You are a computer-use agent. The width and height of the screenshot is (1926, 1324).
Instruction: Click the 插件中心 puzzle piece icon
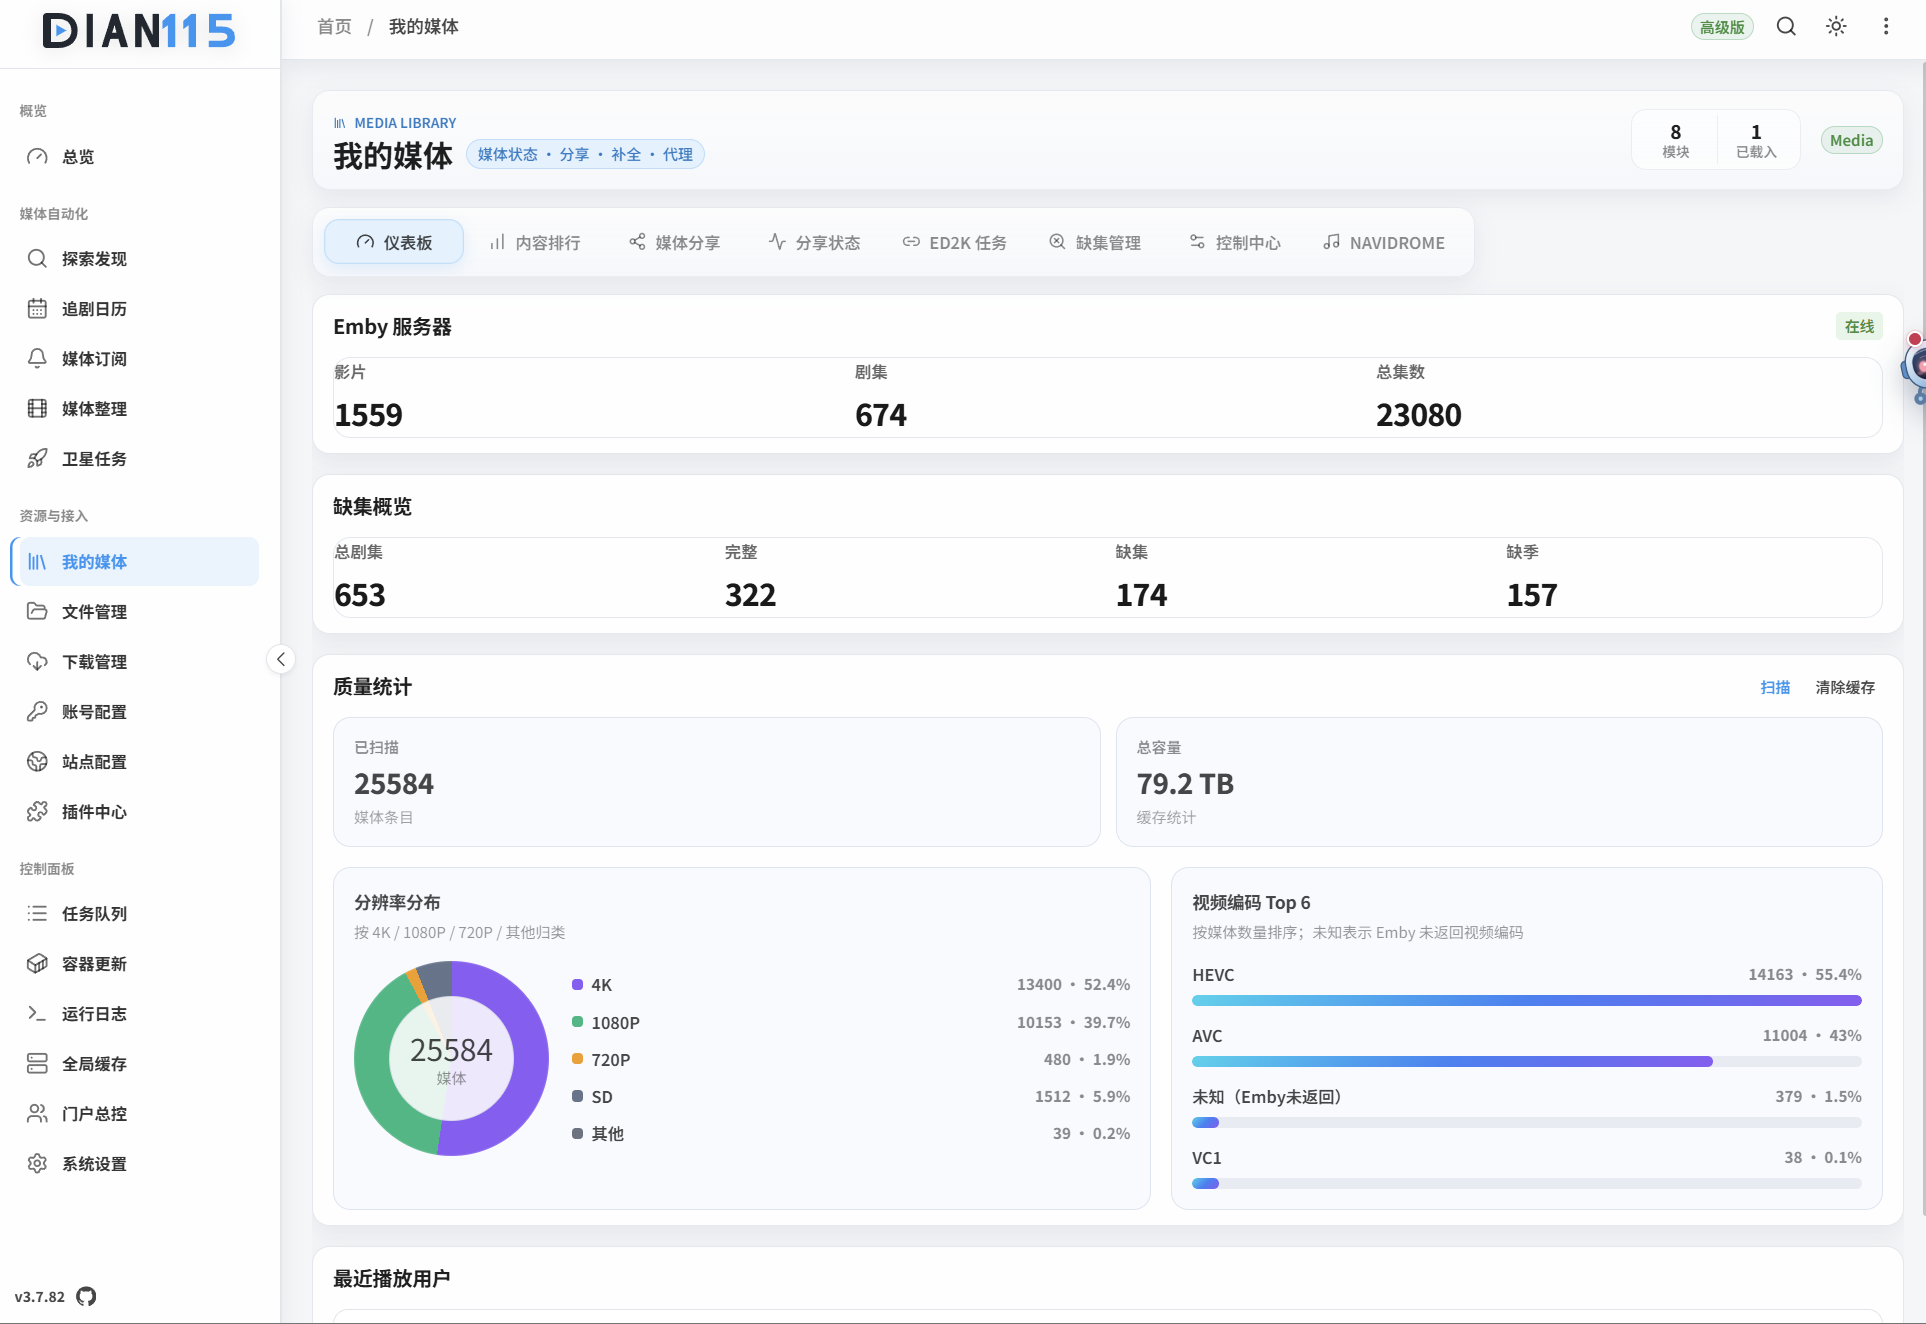tap(37, 812)
